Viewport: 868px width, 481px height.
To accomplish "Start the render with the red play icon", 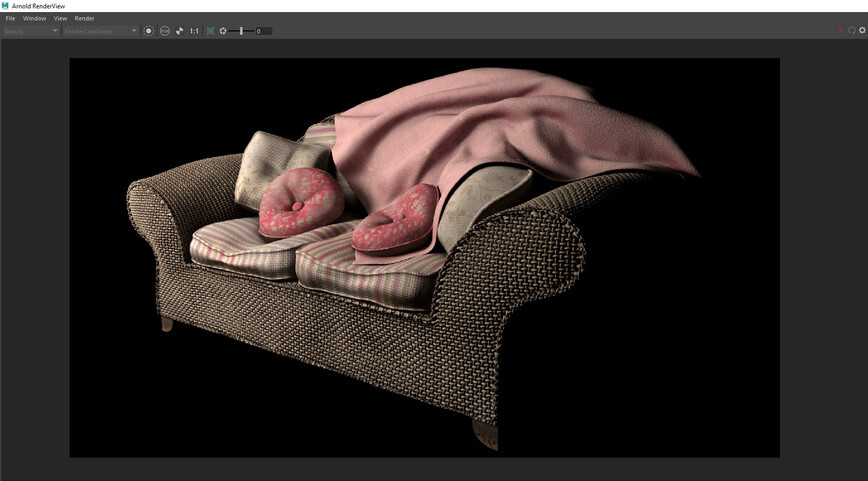I will click(x=841, y=30).
